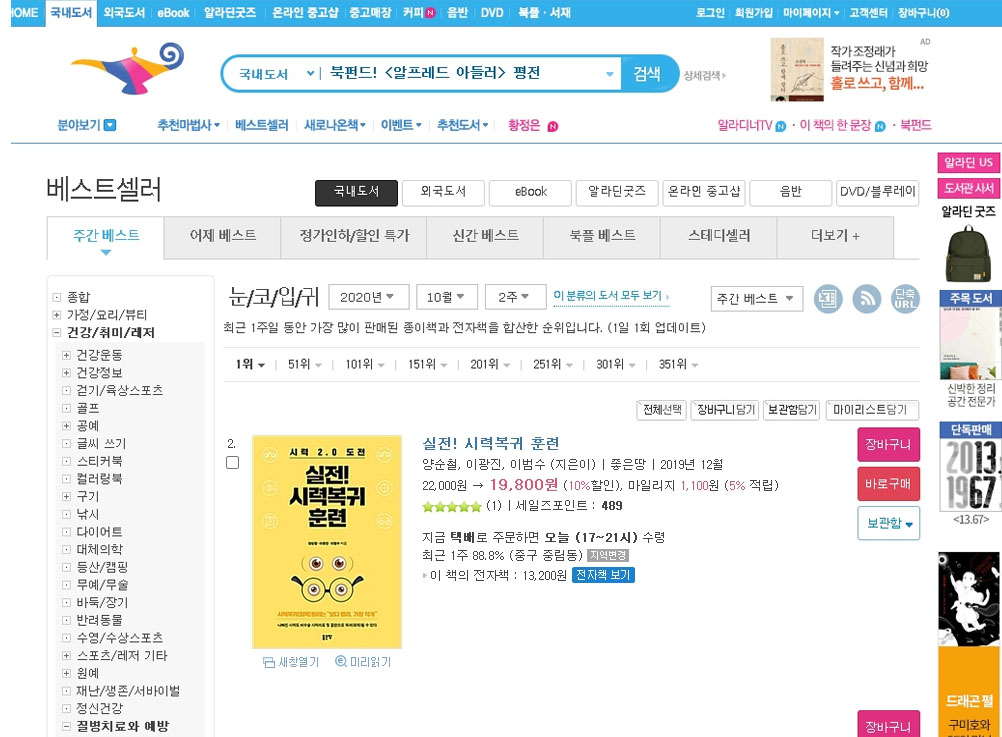This screenshot has width=1002, height=737.
Task: Open the 10월 month dropdown
Action: (x=445, y=297)
